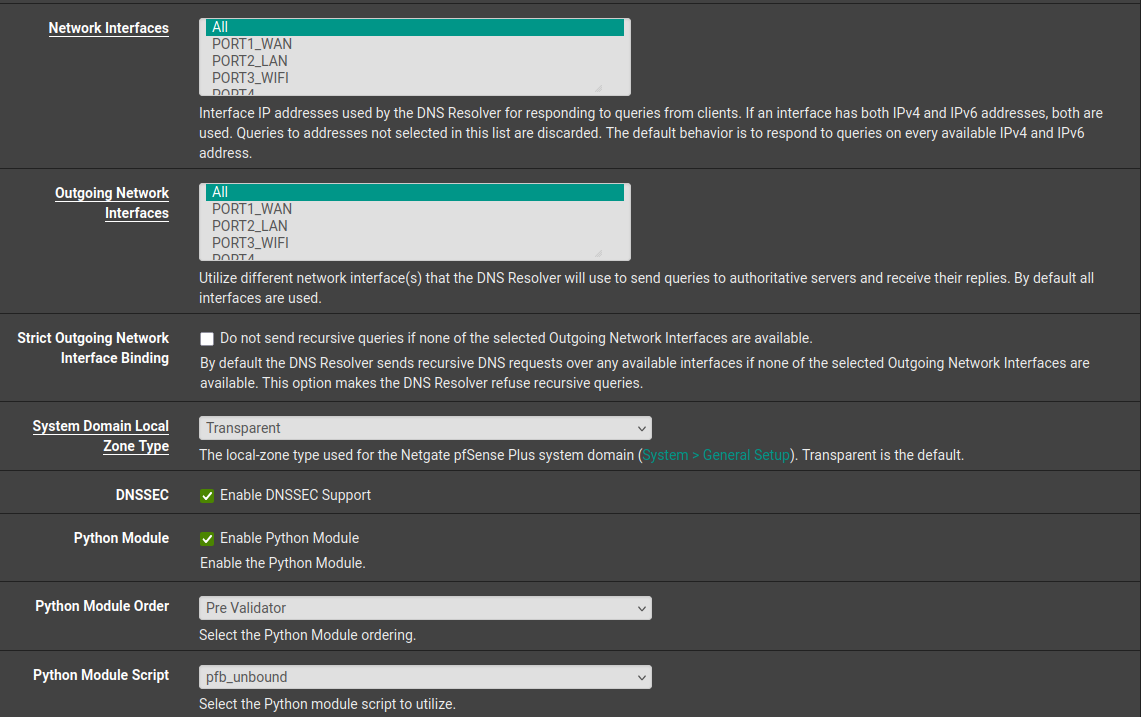Toggle Enable DNSSEC Support checkbox
Viewport: 1141px width, 717px height.
207,496
